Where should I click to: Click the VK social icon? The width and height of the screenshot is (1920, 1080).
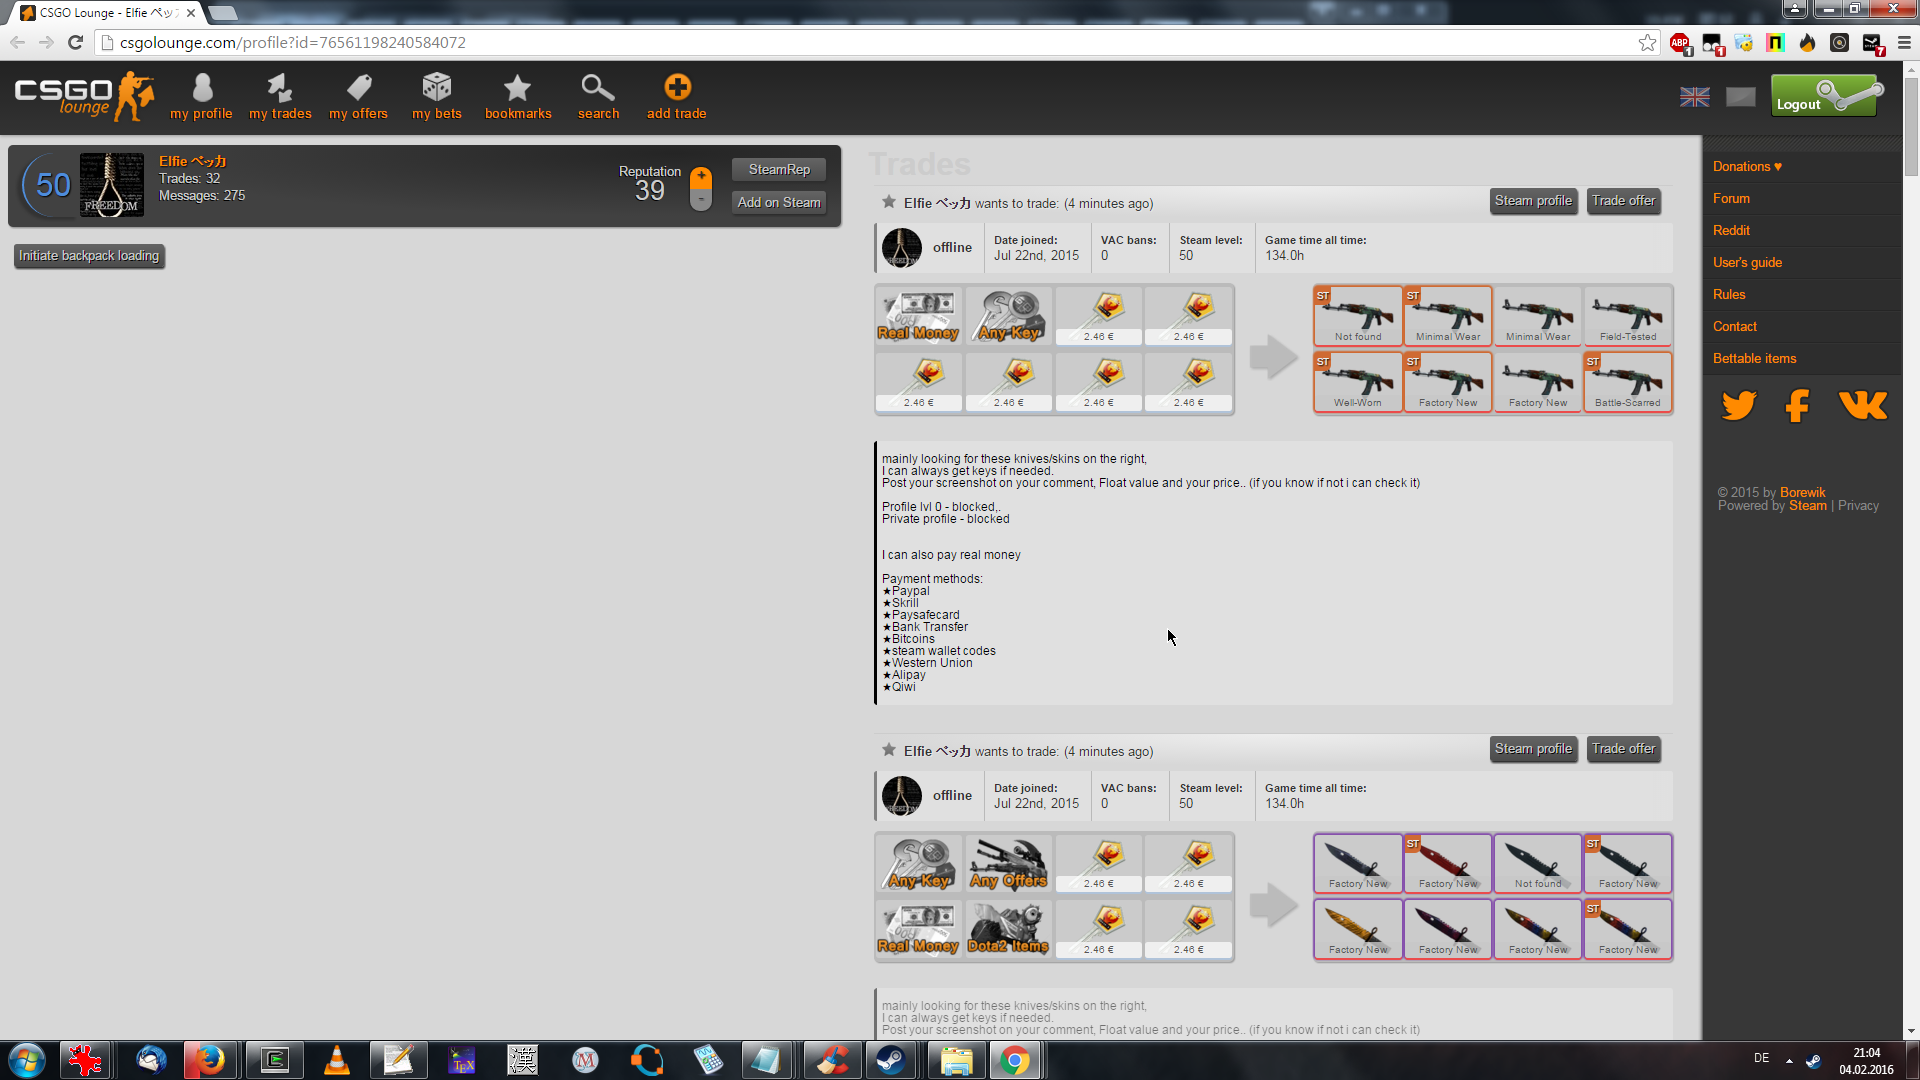coord(1862,405)
